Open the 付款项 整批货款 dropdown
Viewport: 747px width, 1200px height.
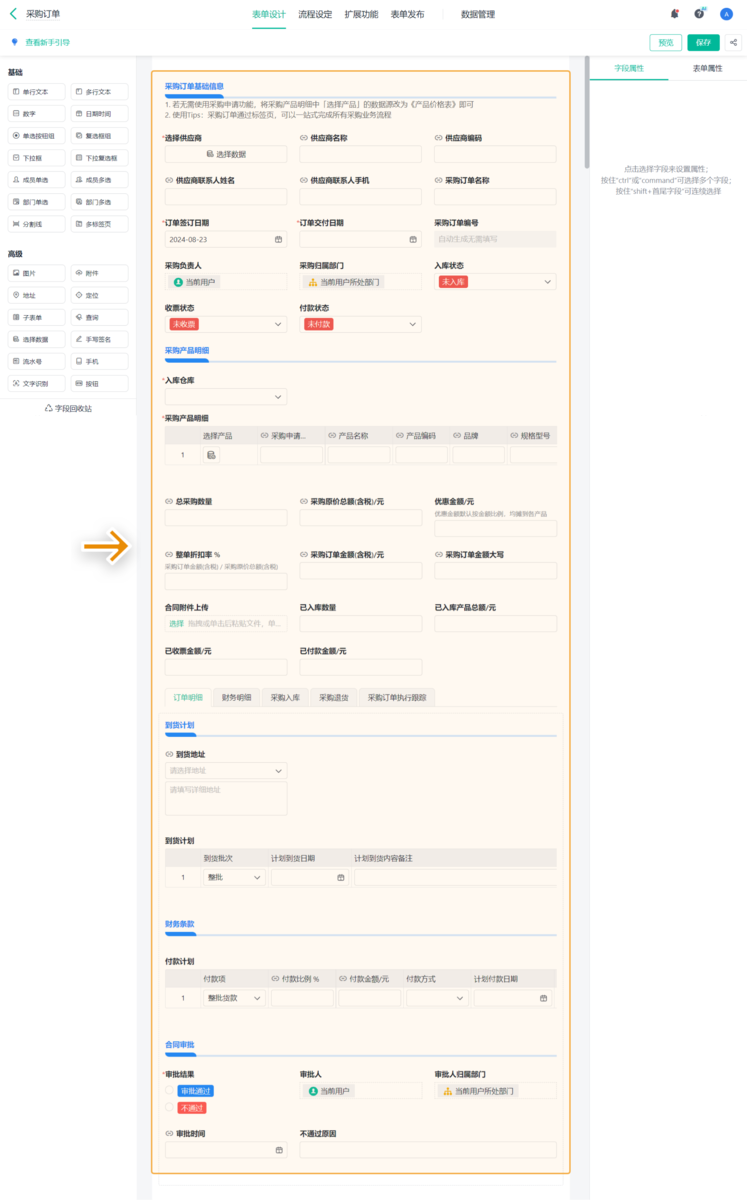(235, 998)
